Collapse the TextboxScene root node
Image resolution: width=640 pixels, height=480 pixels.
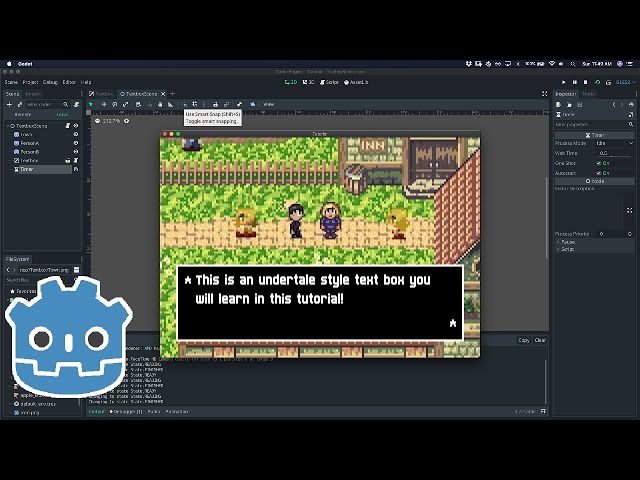(7, 126)
